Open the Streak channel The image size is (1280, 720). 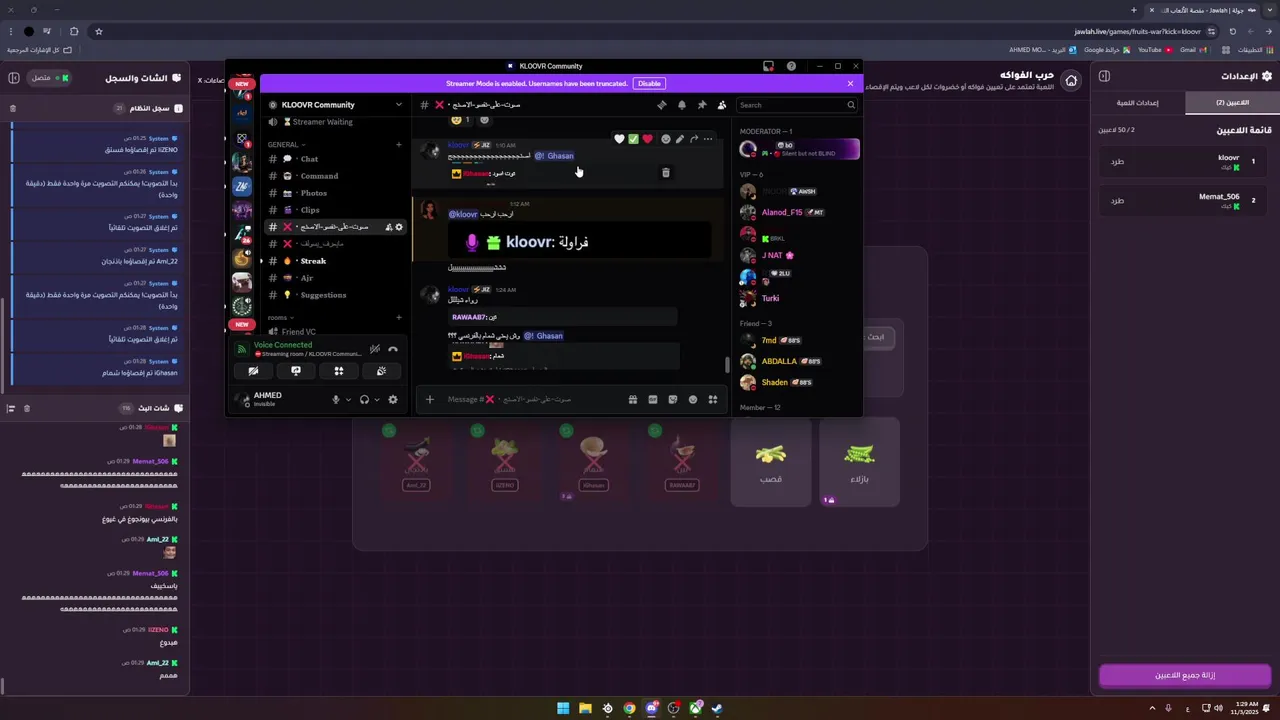click(334, 261)
